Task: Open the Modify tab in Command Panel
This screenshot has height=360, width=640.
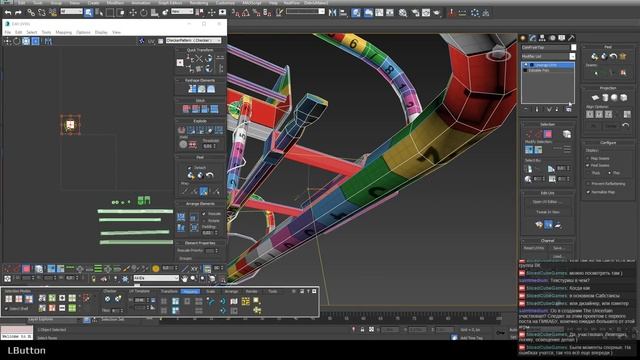Action: coord(533,38)
